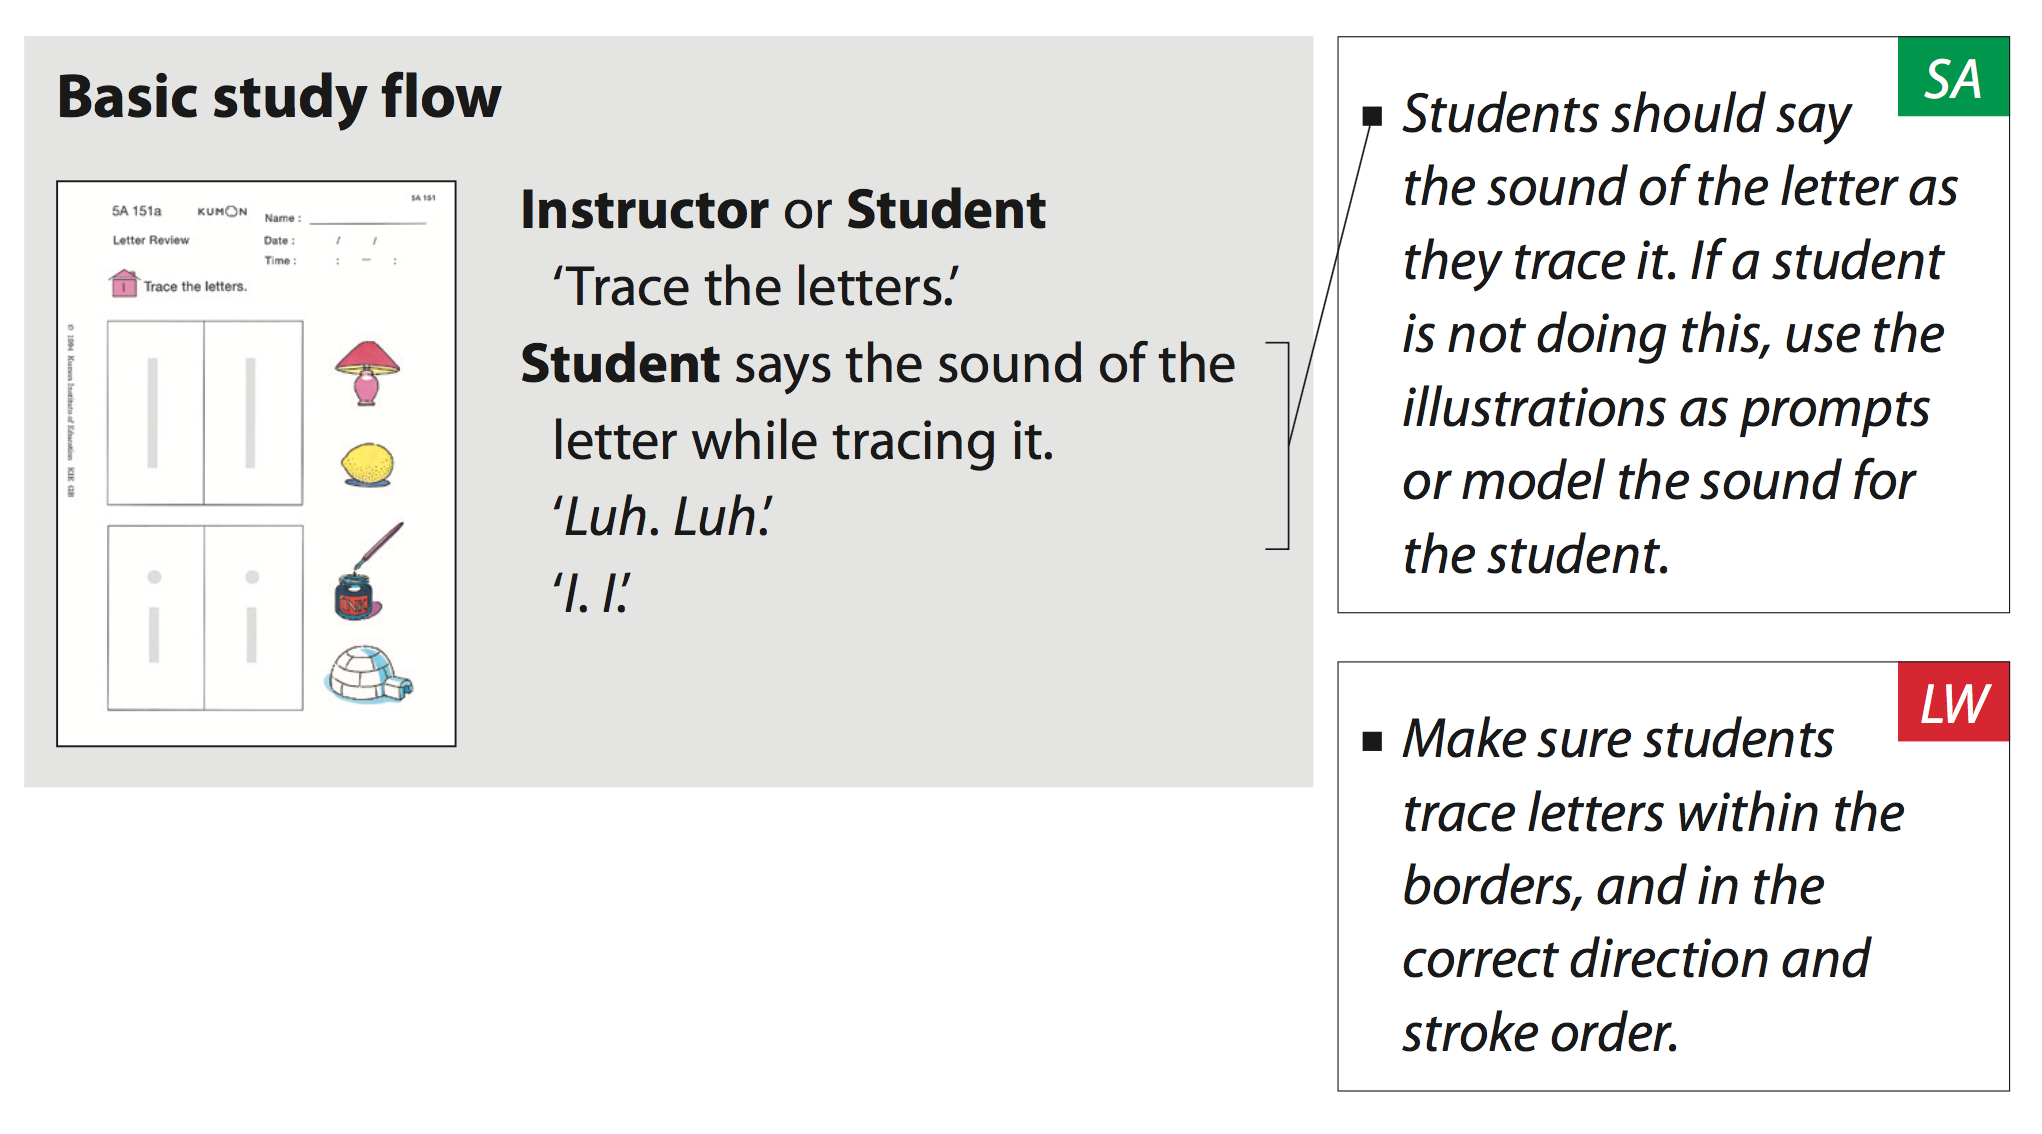This screenshot has height=1134, width=2042.
Task: Click the 'Luh. Luh.' example text
Action: pos(662,517)
